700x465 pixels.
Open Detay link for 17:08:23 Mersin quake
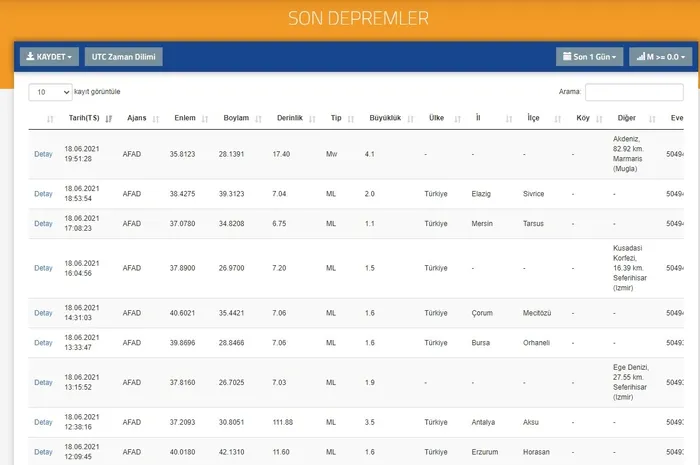click(43, 224)
